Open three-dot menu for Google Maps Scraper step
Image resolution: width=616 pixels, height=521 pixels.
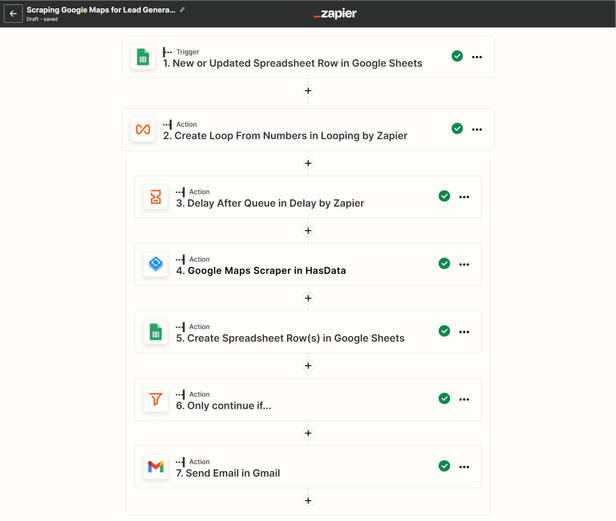tap(464, 264)
